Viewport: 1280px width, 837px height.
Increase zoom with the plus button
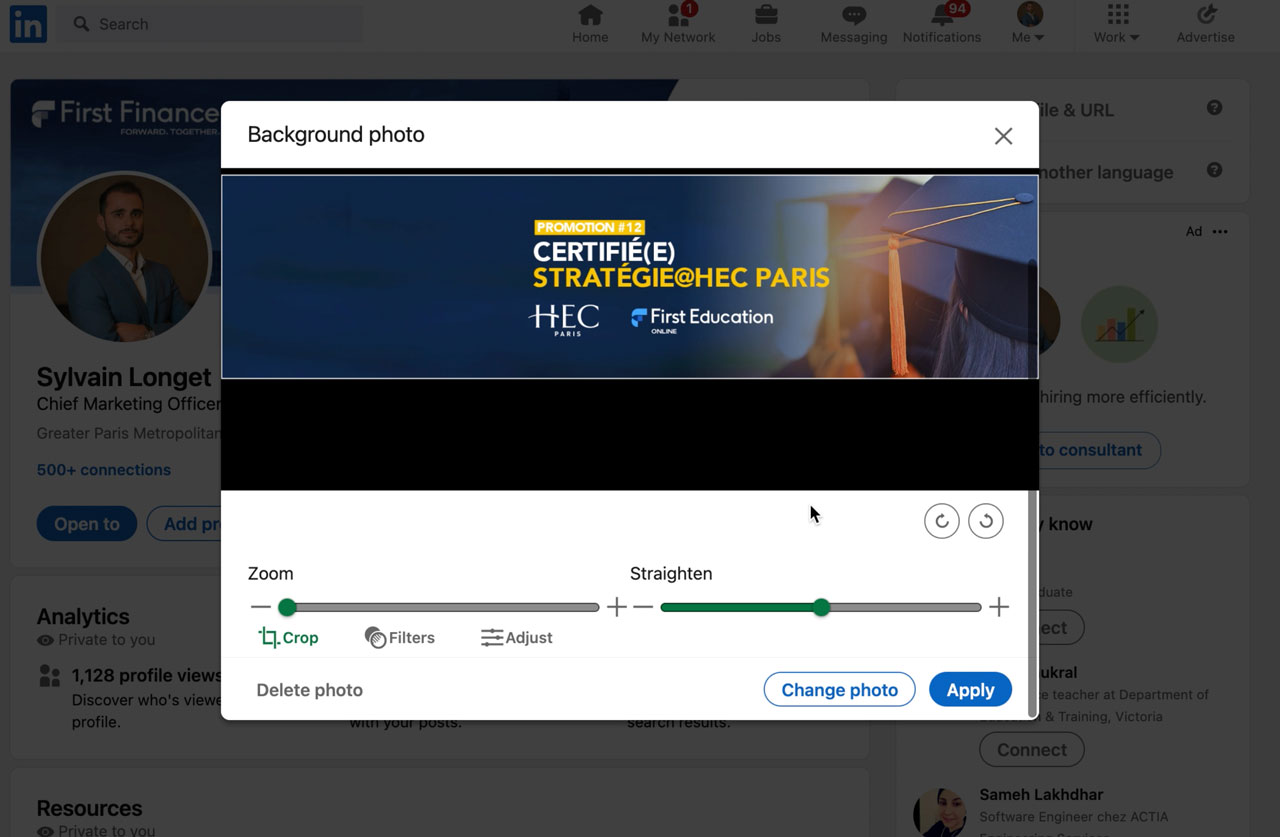coord(616,607)
